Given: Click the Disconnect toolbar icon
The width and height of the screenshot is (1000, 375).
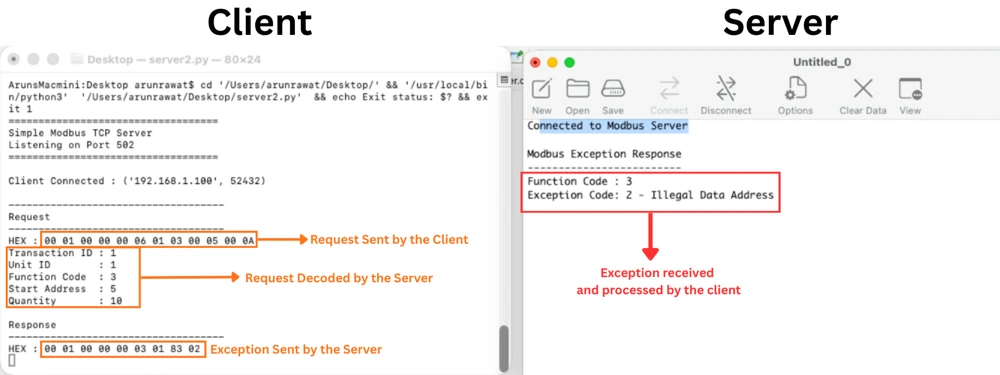Looking at the screenshot, I should (x=726, y=89).
